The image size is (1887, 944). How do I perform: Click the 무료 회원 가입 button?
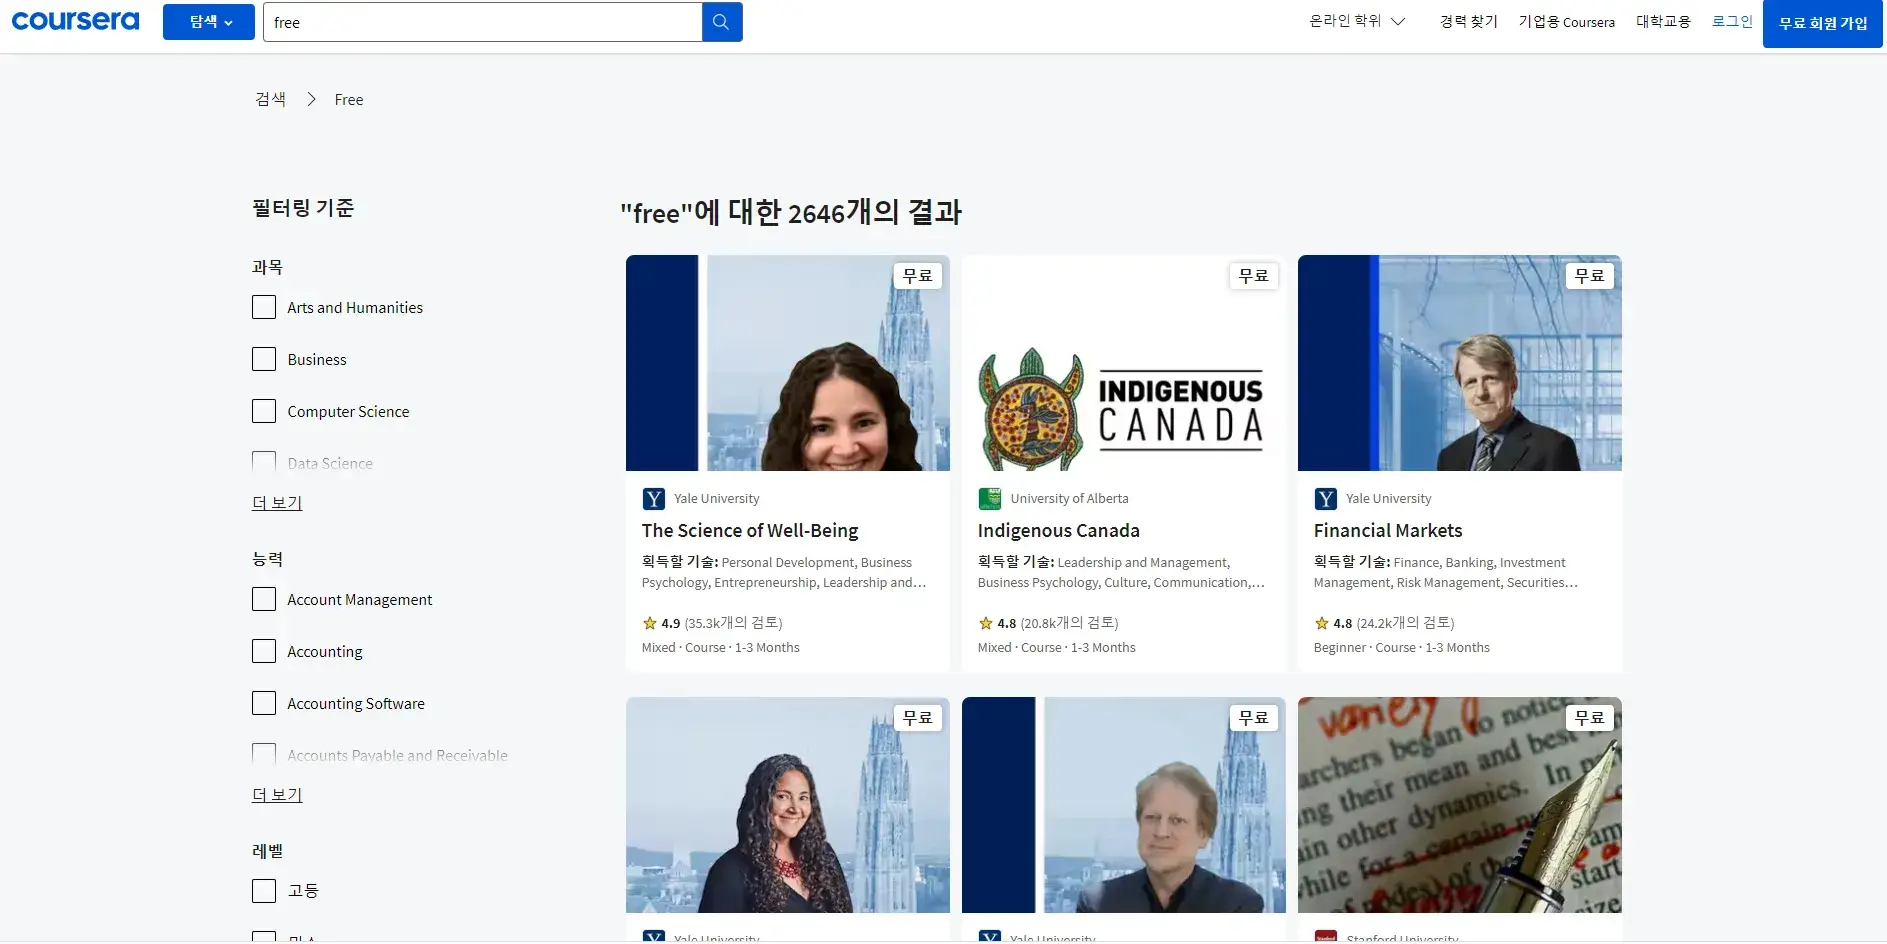(1822, 24)
